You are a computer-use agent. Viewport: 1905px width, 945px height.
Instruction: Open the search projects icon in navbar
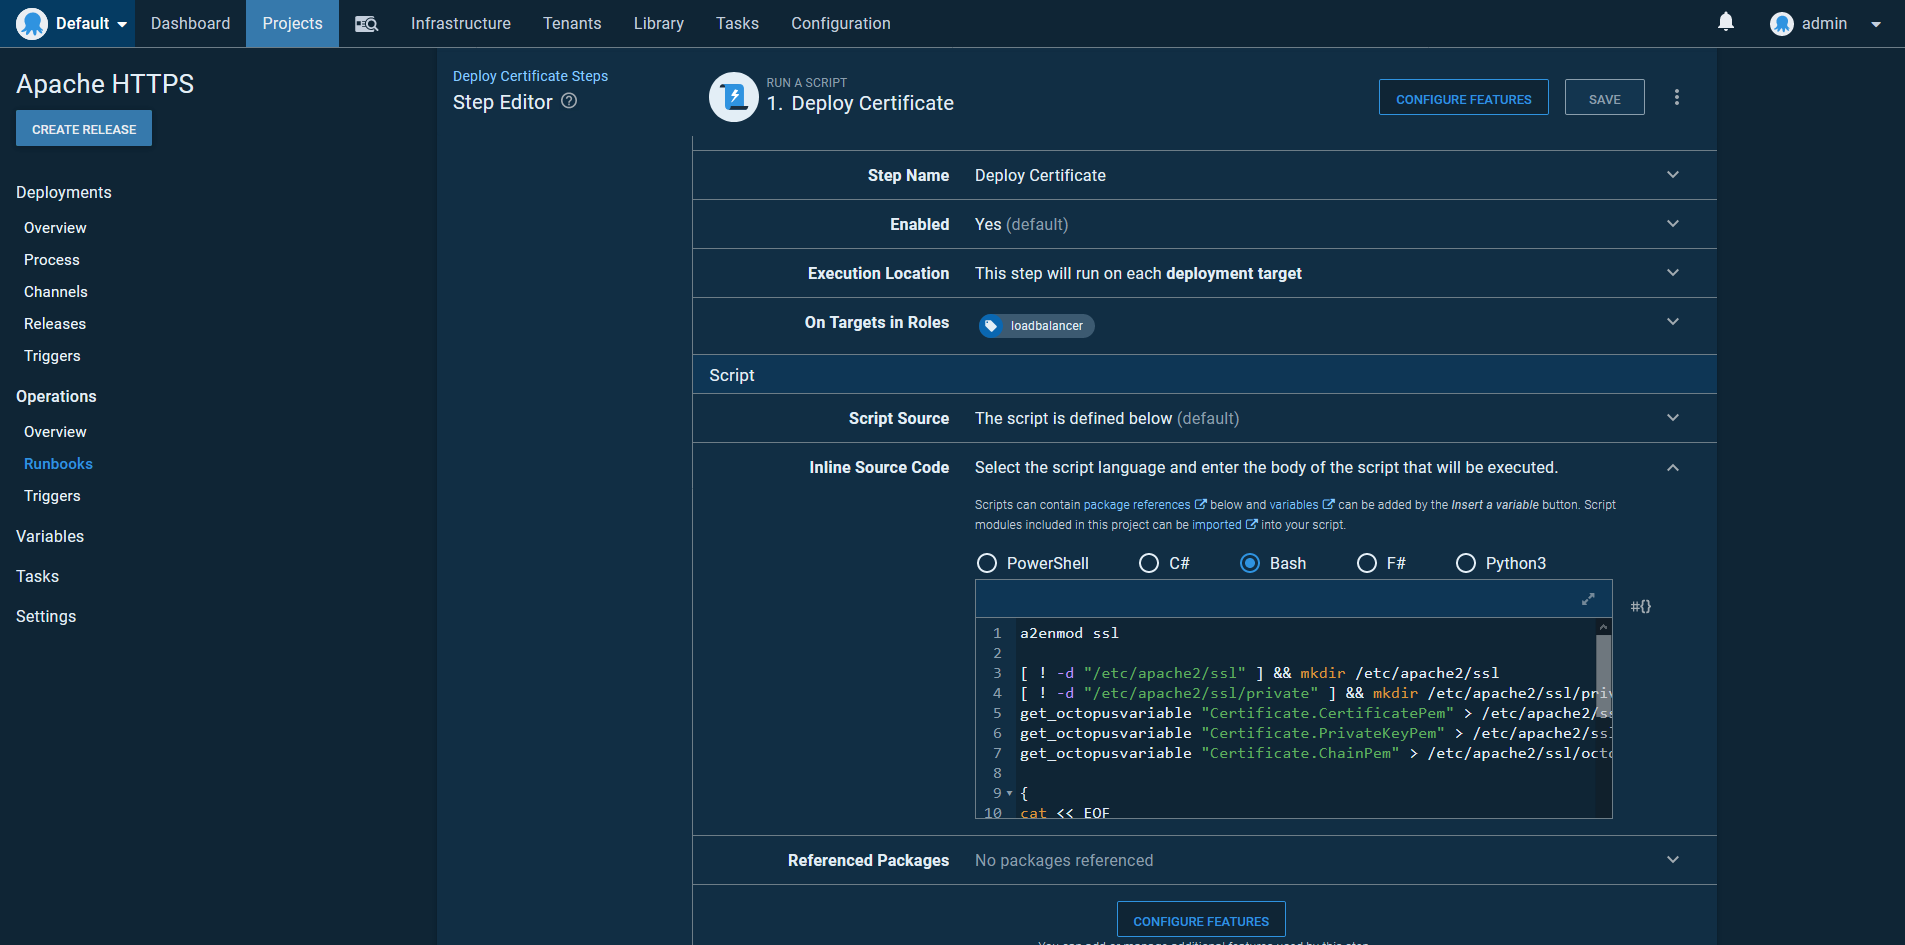coord(366,24)
